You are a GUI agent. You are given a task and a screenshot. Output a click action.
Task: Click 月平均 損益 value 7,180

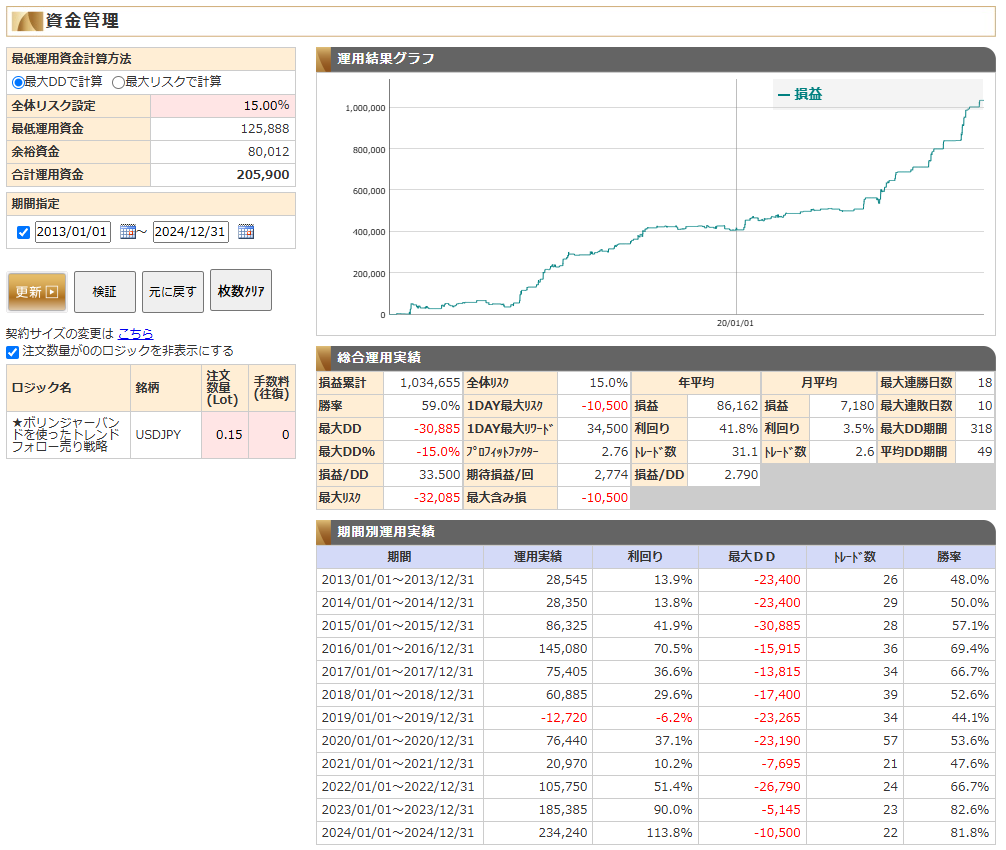(857, 405)
